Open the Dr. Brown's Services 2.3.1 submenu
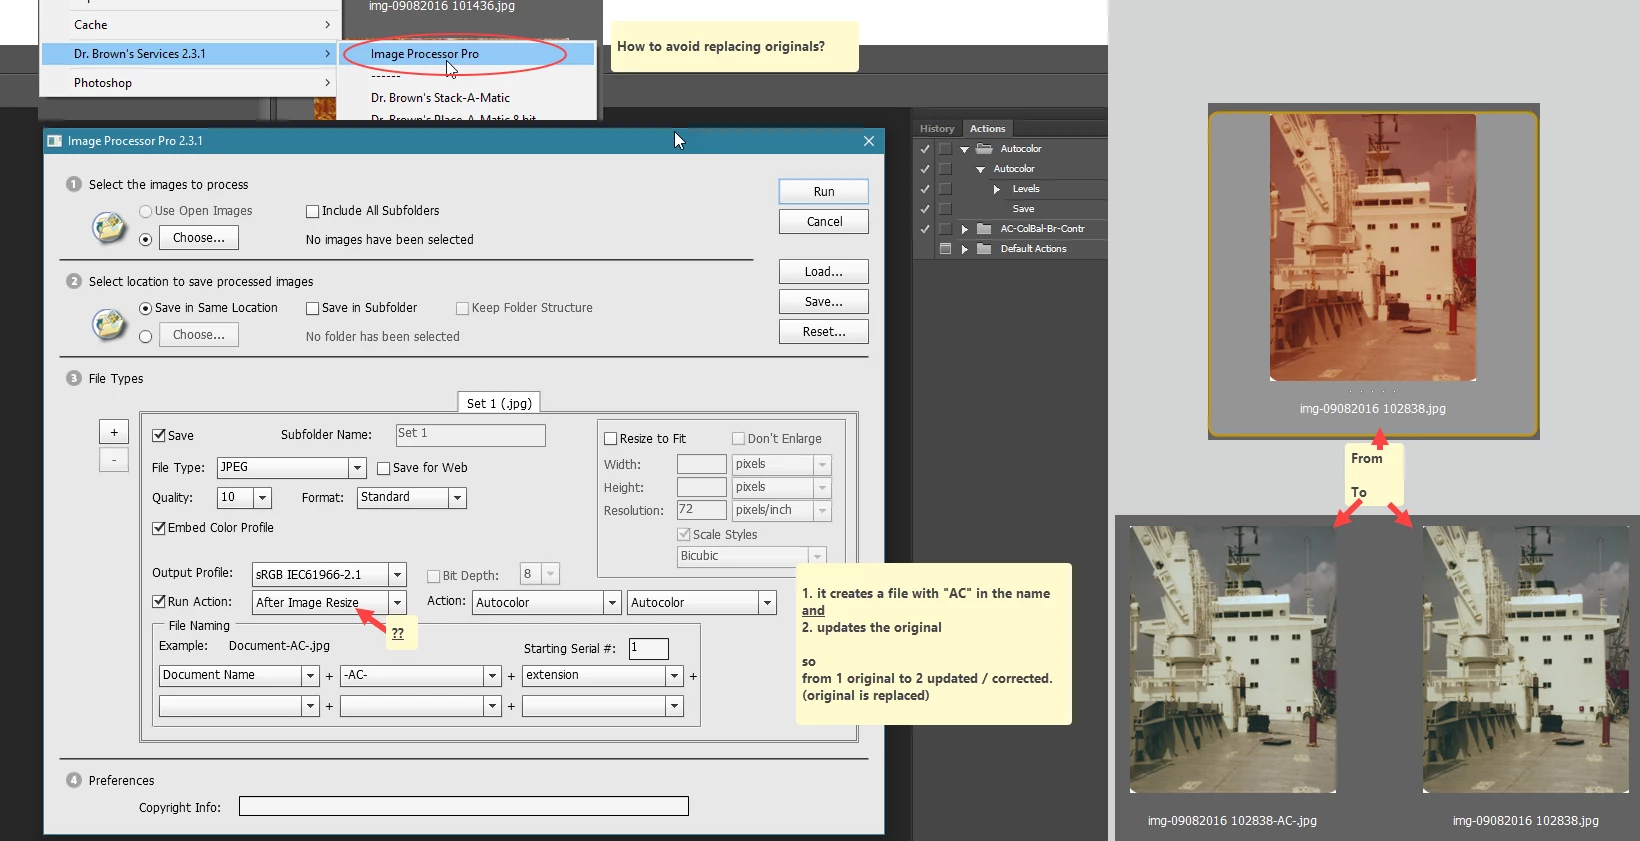 tap(188, 54)
